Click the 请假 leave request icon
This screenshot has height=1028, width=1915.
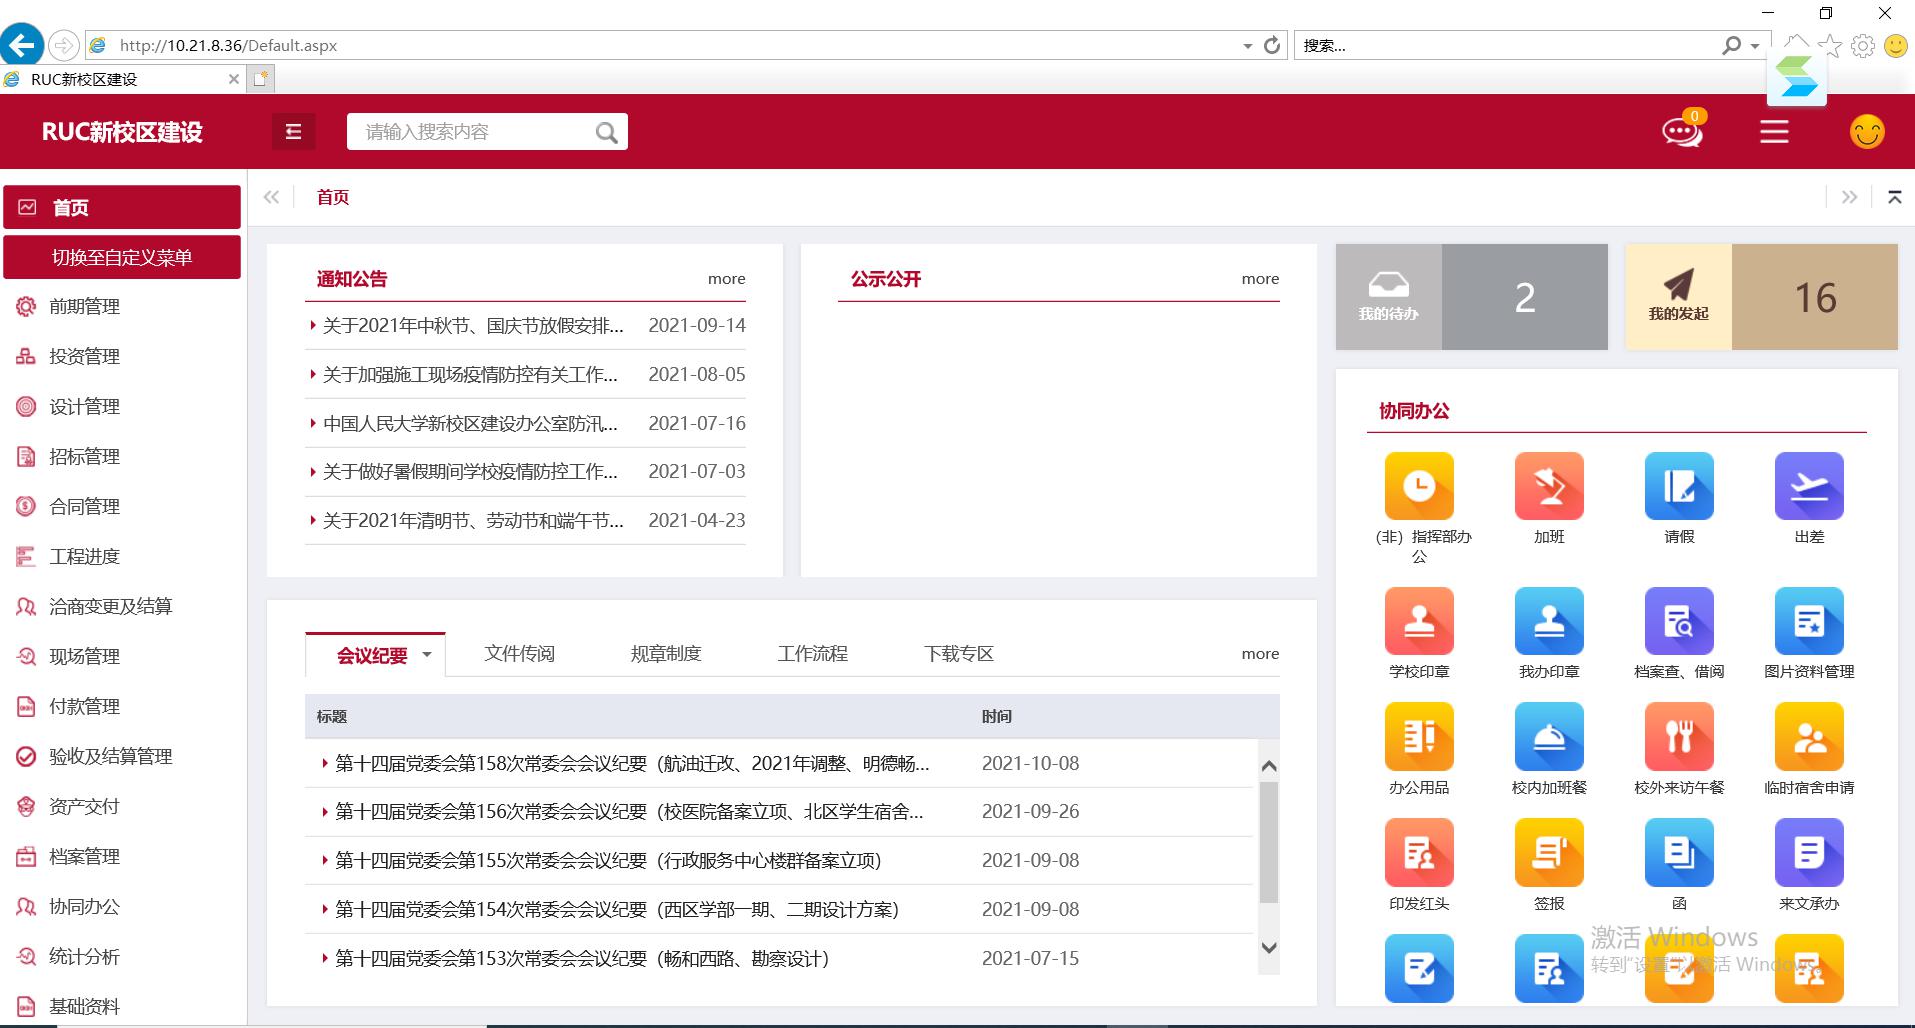(x=1678, y=487)
